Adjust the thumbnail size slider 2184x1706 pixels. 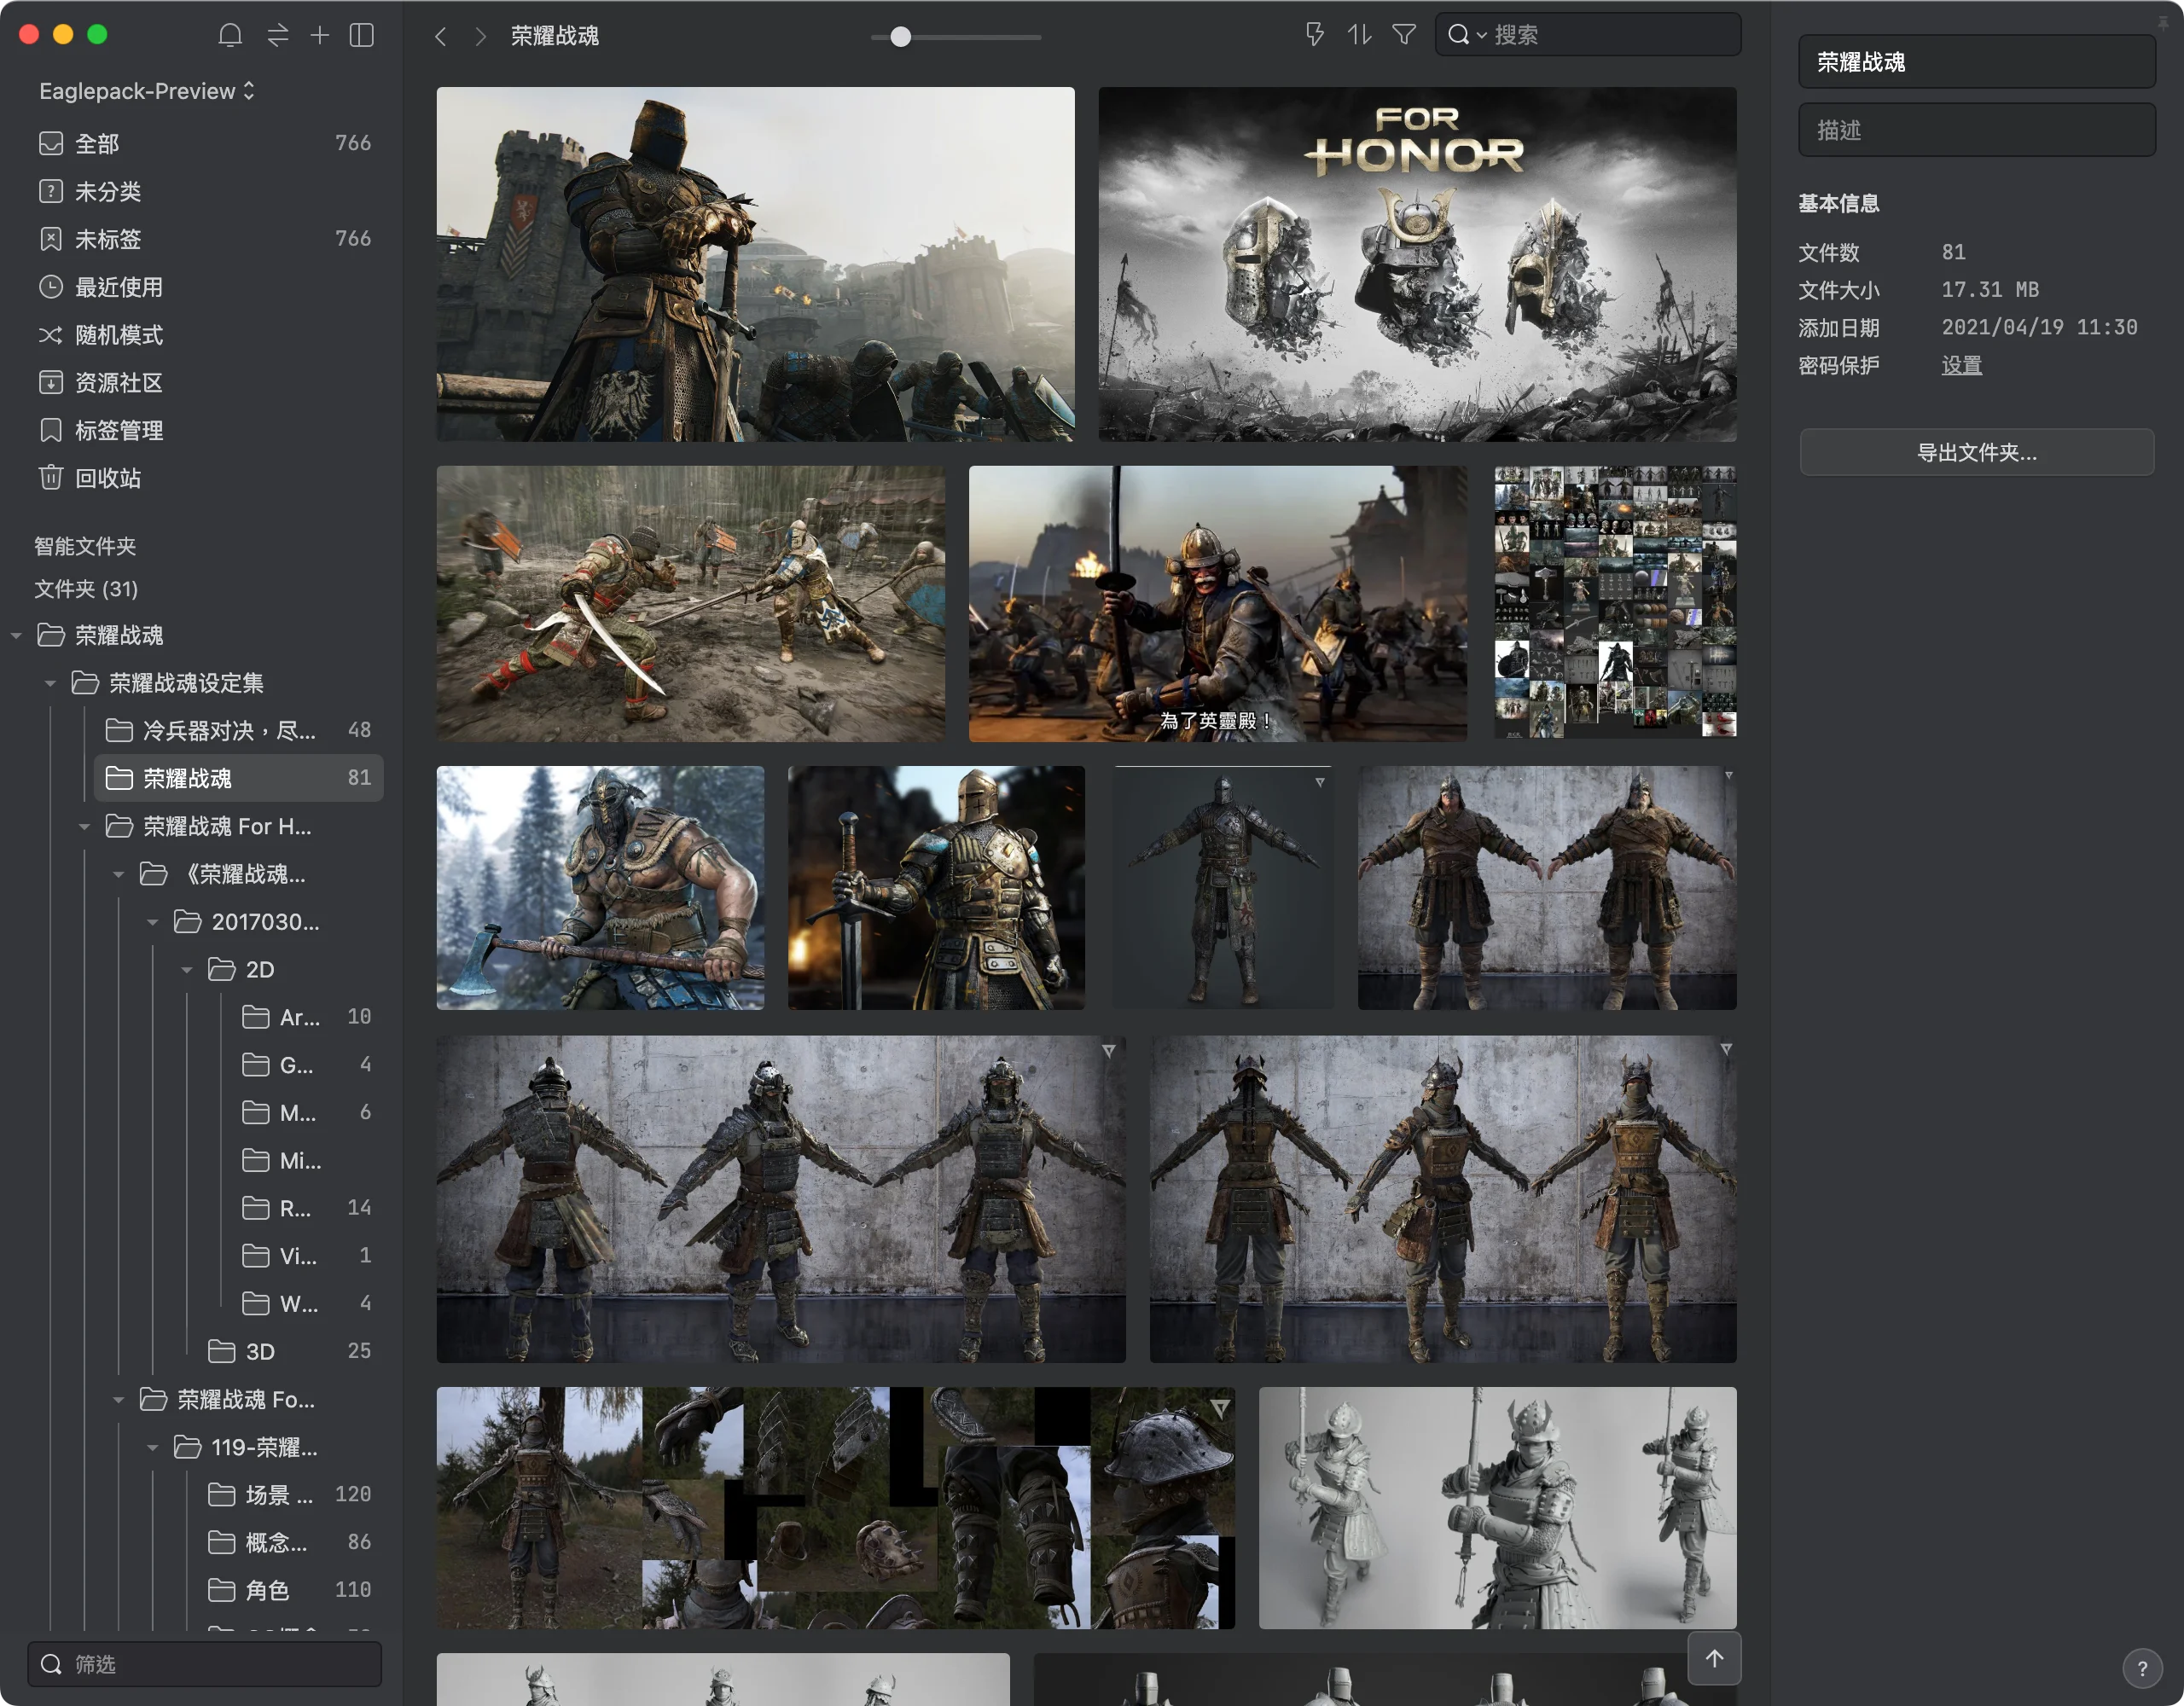[x=901, y=37]
